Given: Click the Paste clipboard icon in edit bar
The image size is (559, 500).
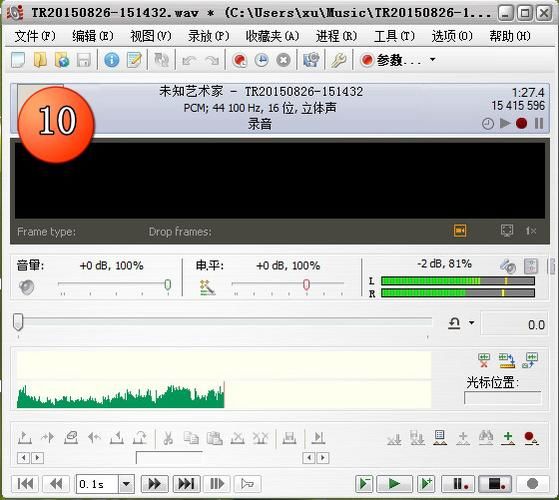Looking at the screenshot, I should [215, 438].
